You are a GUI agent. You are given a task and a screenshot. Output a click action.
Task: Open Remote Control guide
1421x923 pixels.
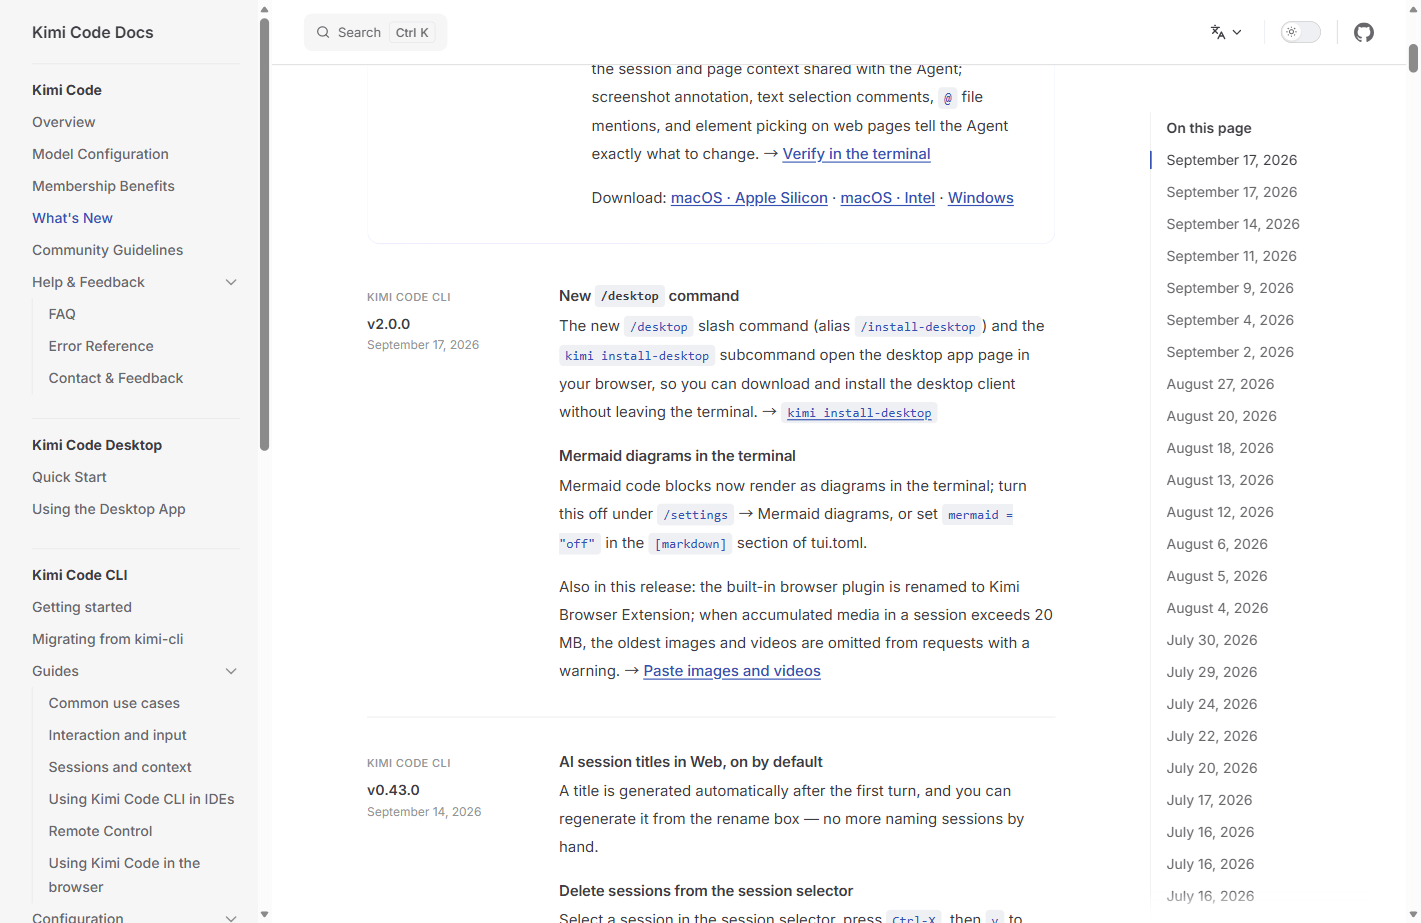pos(100,831)
